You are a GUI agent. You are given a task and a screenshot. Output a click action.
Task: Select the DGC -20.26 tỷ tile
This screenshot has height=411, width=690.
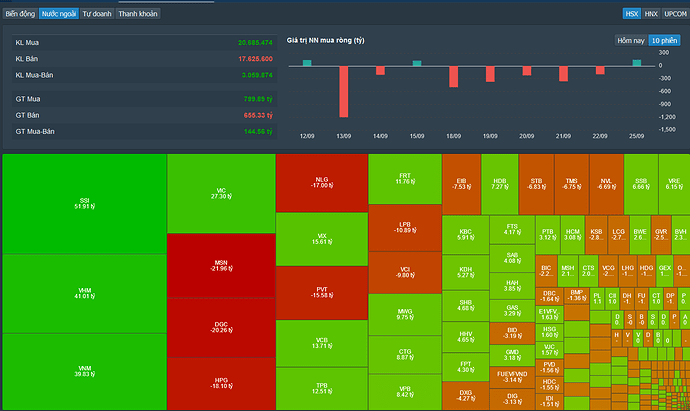coord(221,327)
